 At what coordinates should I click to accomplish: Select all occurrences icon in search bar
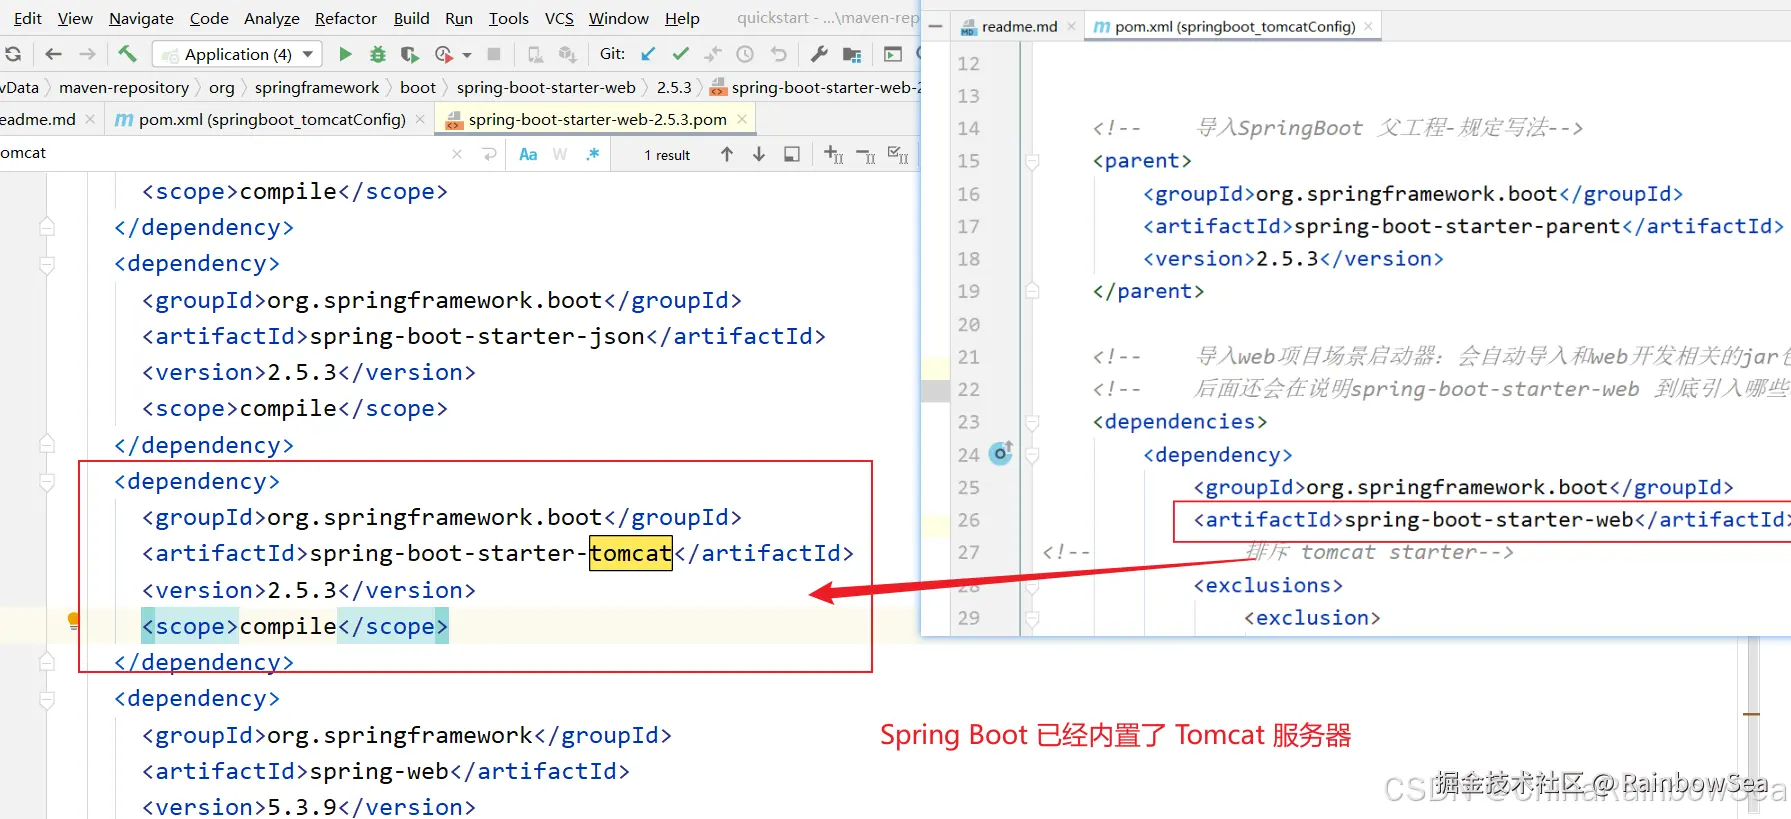[x=898, y=154]
